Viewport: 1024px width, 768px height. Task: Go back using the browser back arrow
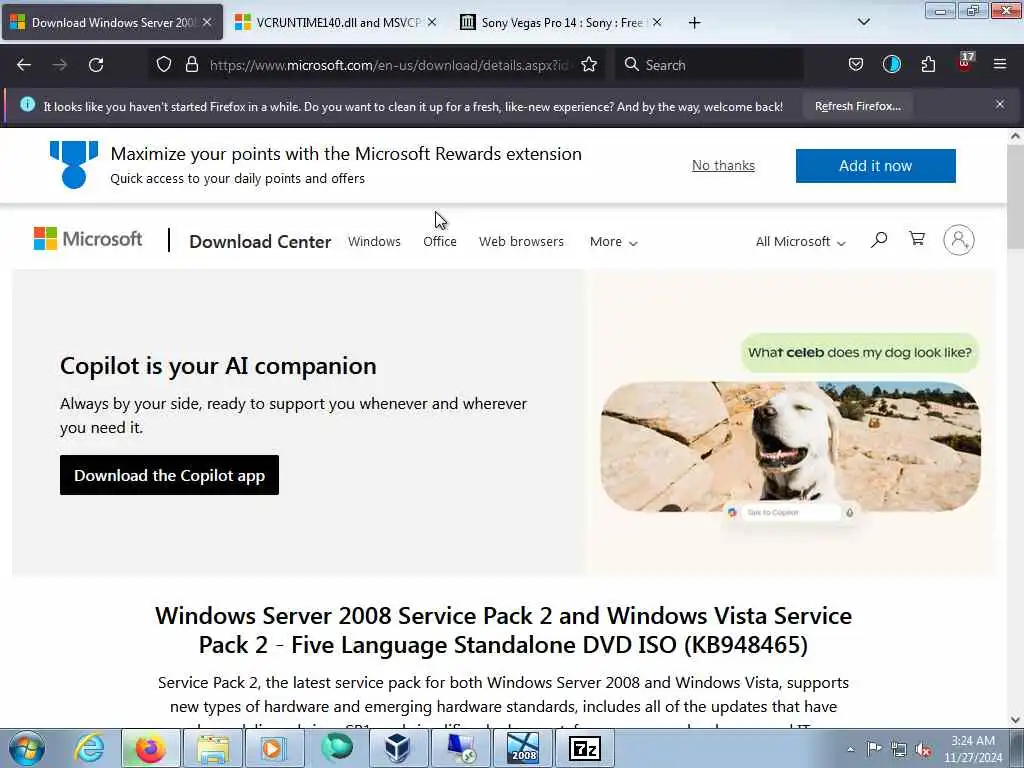[24, 65]
